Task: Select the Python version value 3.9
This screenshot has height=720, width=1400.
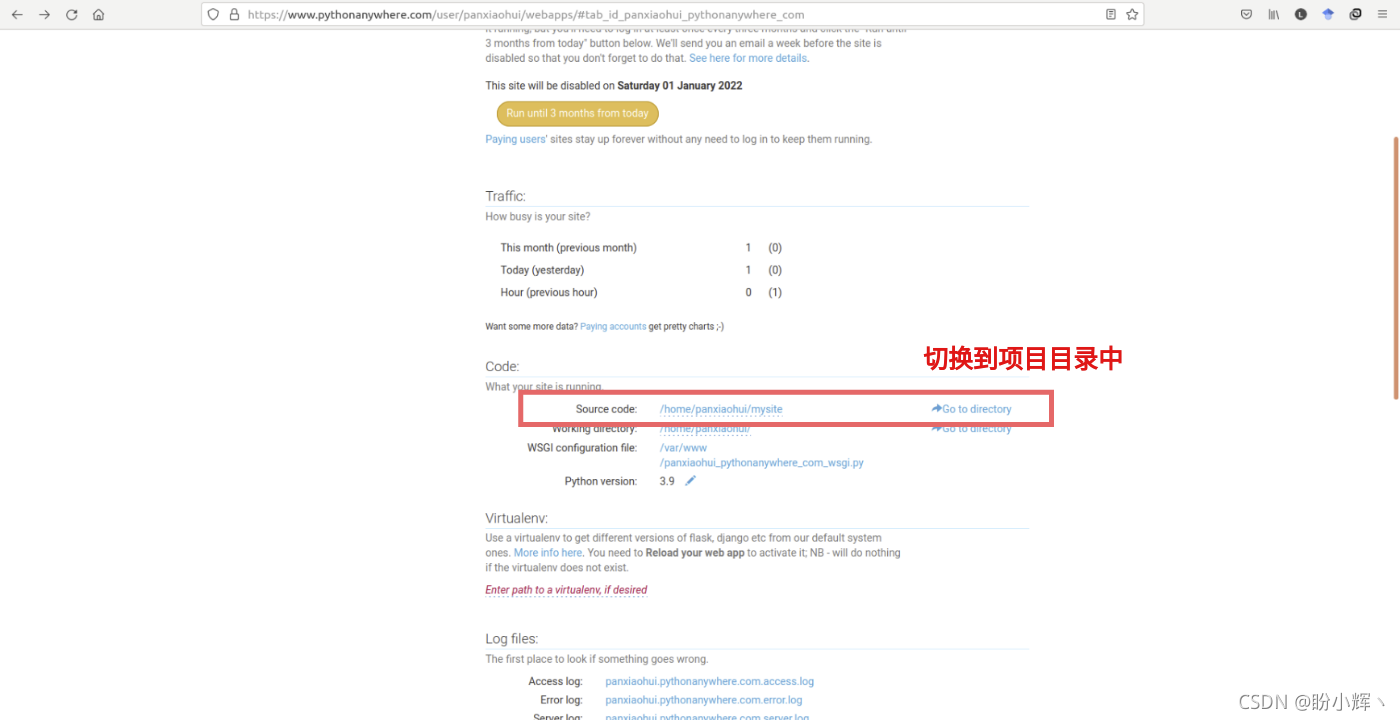Action: [667, 481]
